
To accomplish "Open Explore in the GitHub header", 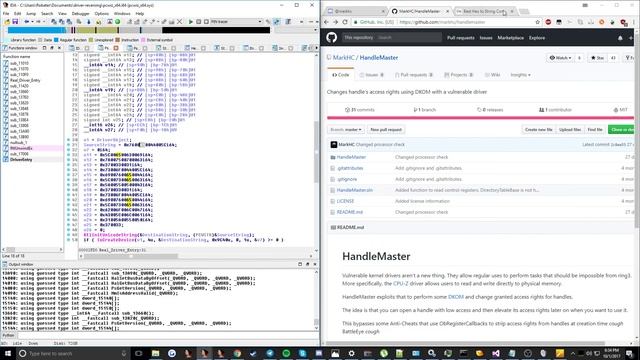I will (537, 38).
